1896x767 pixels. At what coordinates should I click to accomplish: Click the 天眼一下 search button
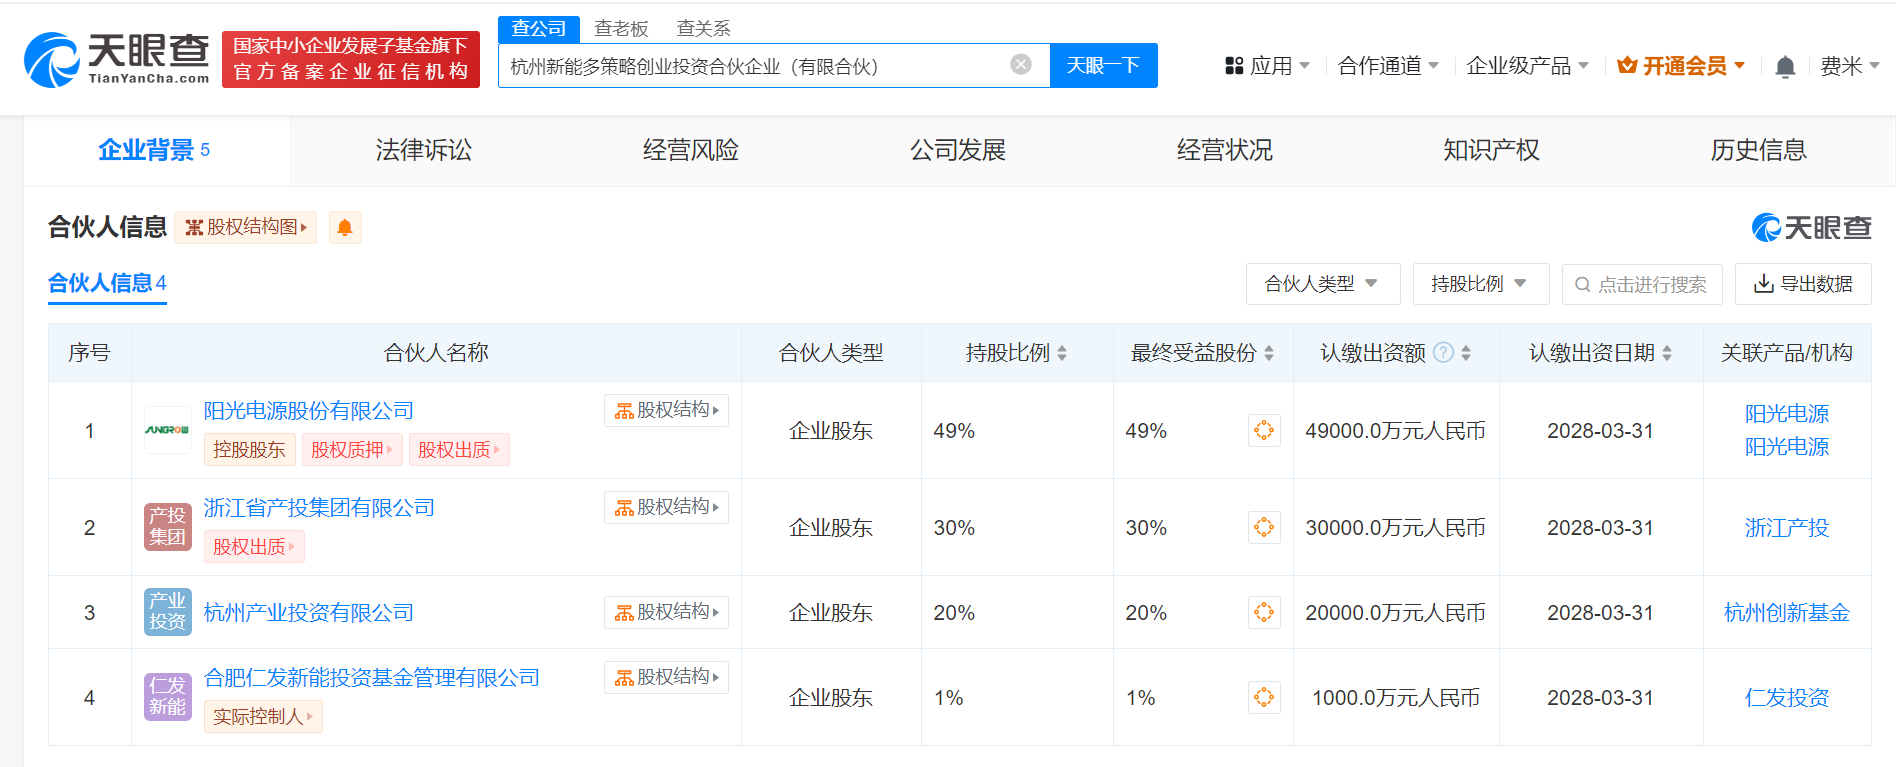[1103, 66]
